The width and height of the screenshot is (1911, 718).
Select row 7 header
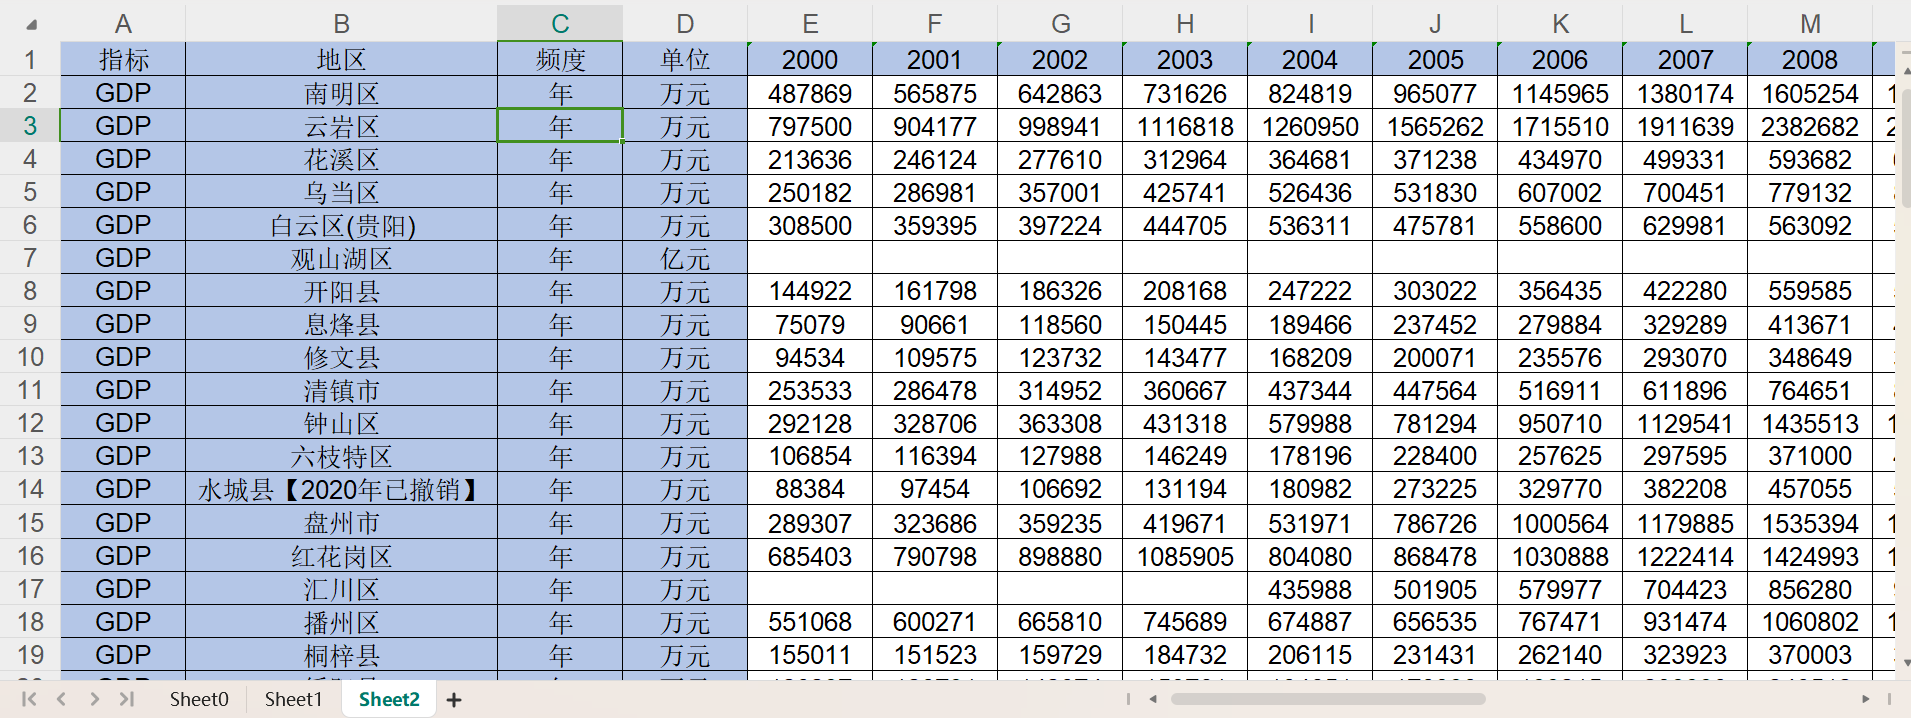tap(30, 258)
